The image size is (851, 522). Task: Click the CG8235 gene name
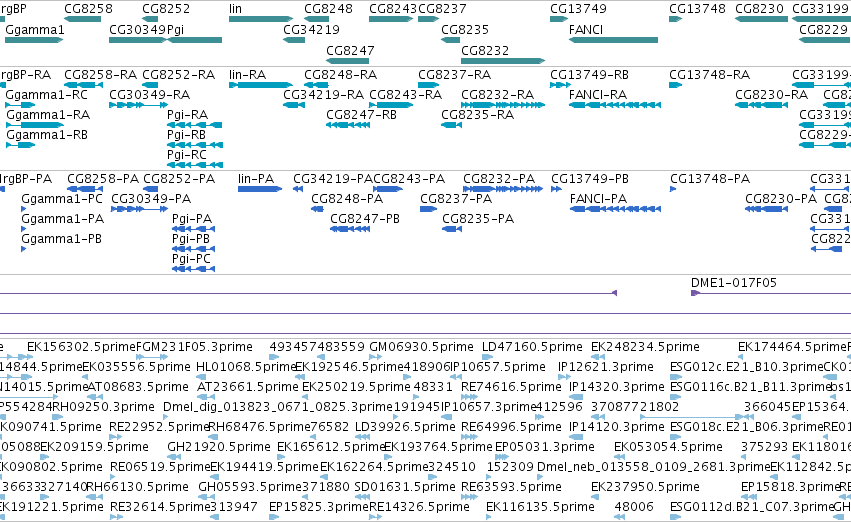(x=465, y=30)
